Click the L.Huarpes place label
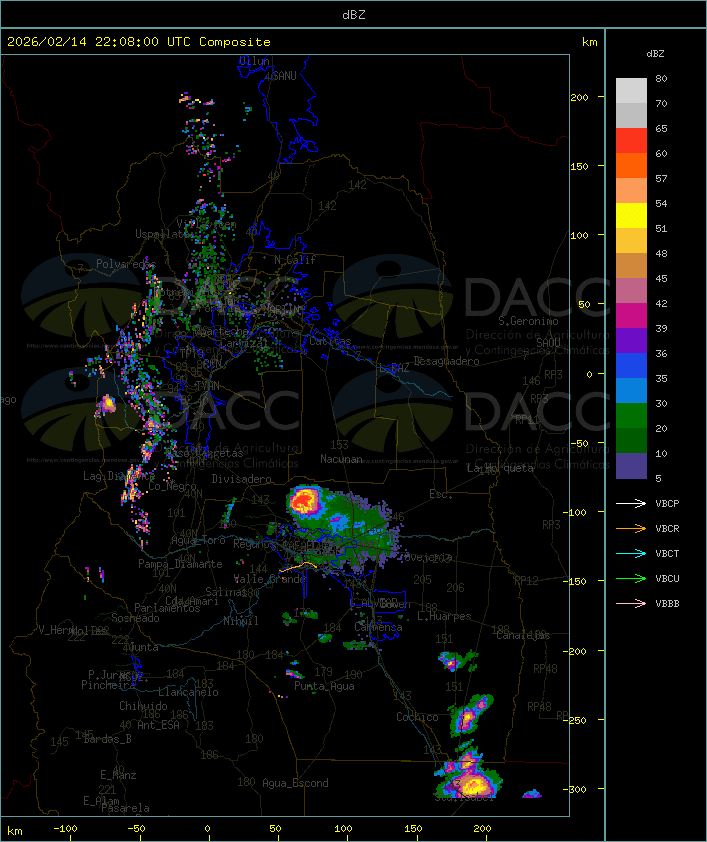 click(444, 616)
